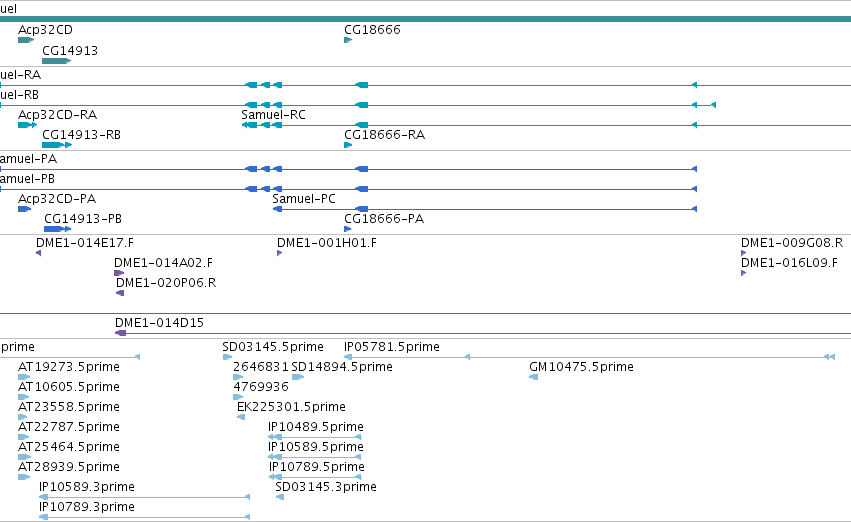
Task: Click the 4769936 EST label
Action: click(x=261, y=387)
